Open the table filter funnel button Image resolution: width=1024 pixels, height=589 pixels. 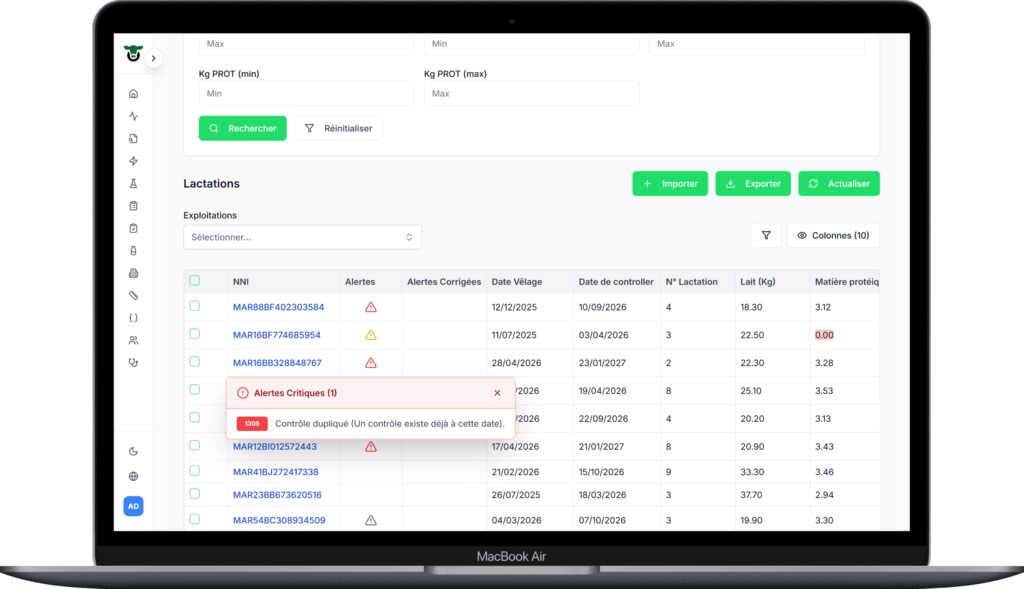[766, 235]
